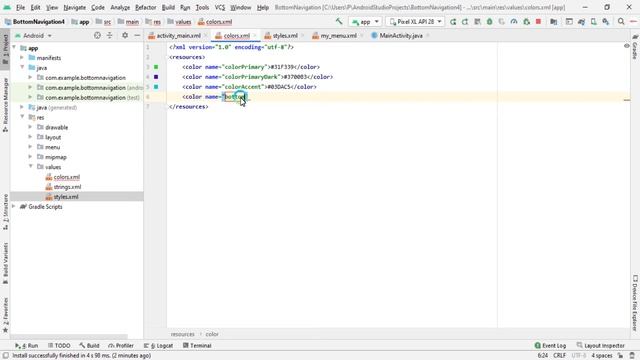Open the TODO tool window
This screenshot has width=640, height=360.
tap(59, 345)
